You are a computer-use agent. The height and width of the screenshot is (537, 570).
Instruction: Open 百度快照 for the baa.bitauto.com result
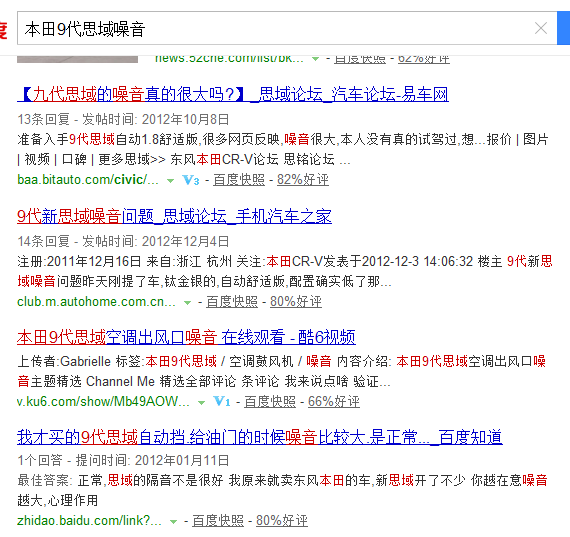(239, 180)
